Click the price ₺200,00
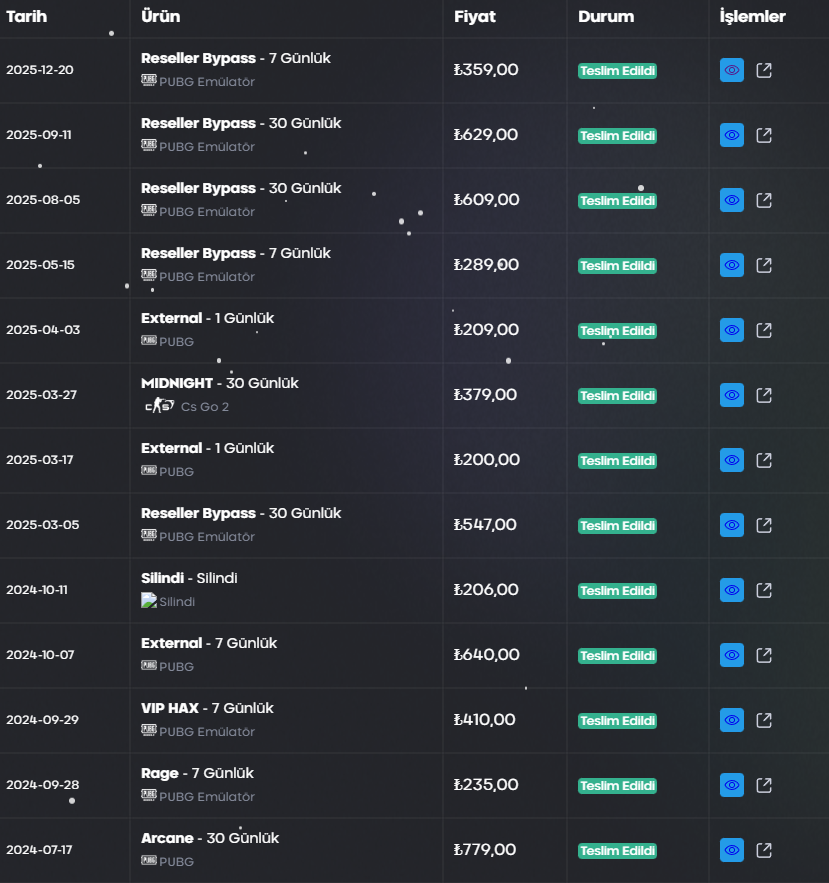This screenshot has width=829, height=883. [487, 460]
